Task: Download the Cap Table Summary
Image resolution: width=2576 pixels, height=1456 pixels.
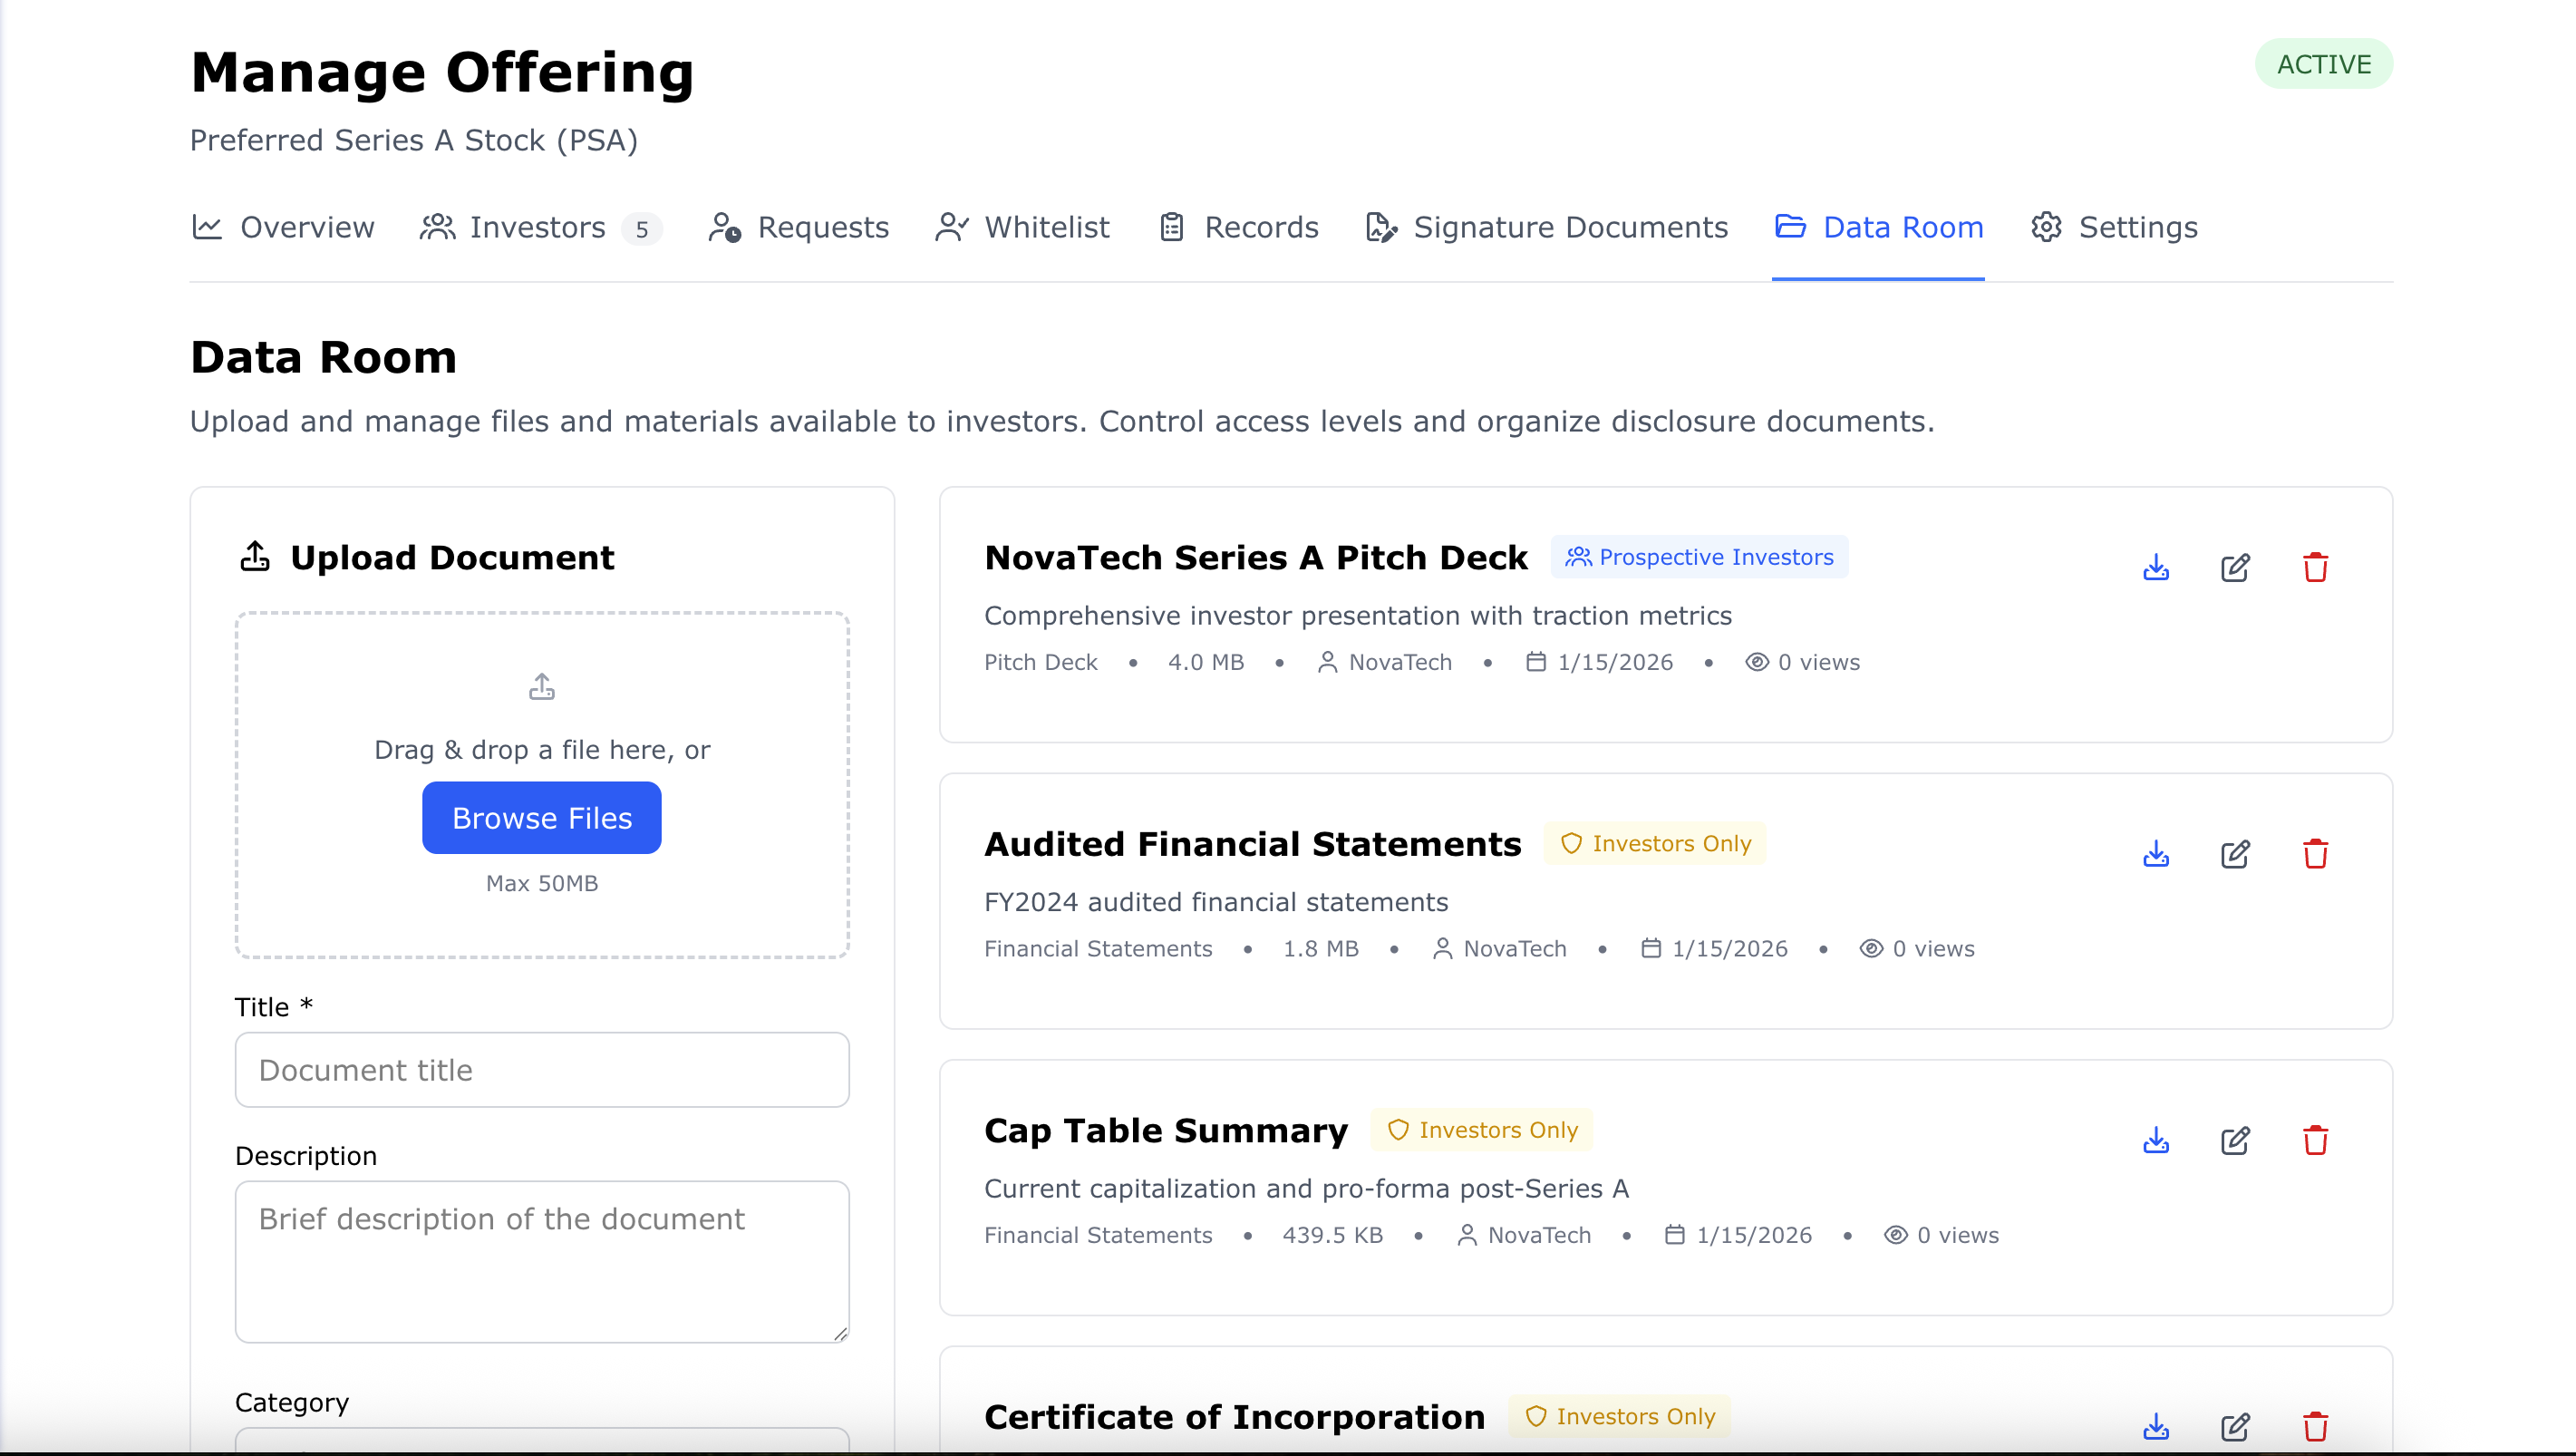Action: [2156, 1140]
